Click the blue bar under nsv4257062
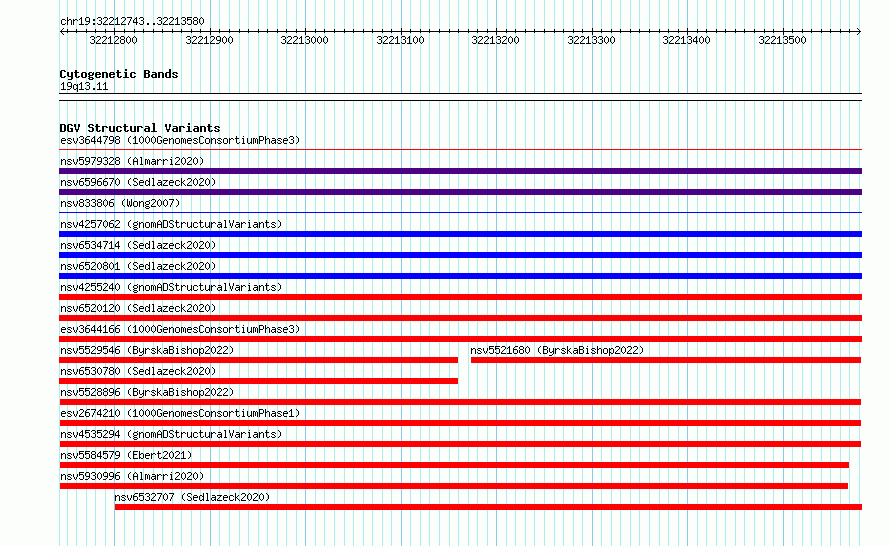The width and height of the screenshot is (890, 546). (x=460, y=234)
